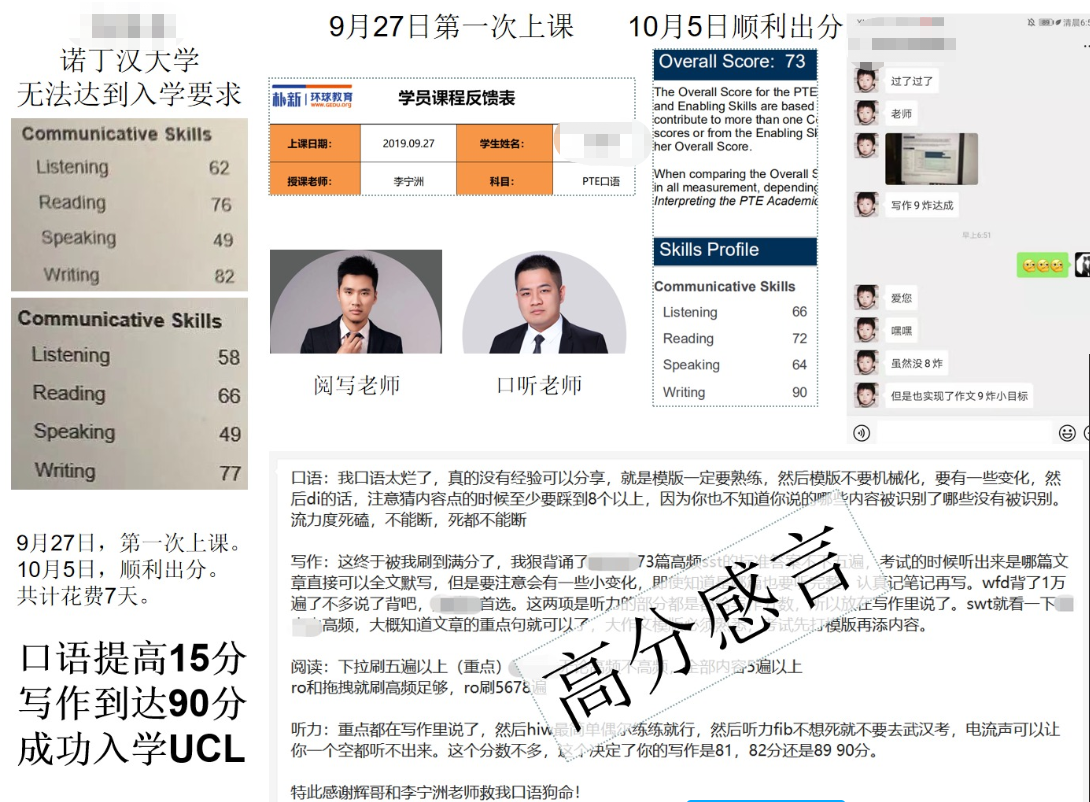
Task: Tap the voice input icon in the chat bar
Action: point(861,433)
